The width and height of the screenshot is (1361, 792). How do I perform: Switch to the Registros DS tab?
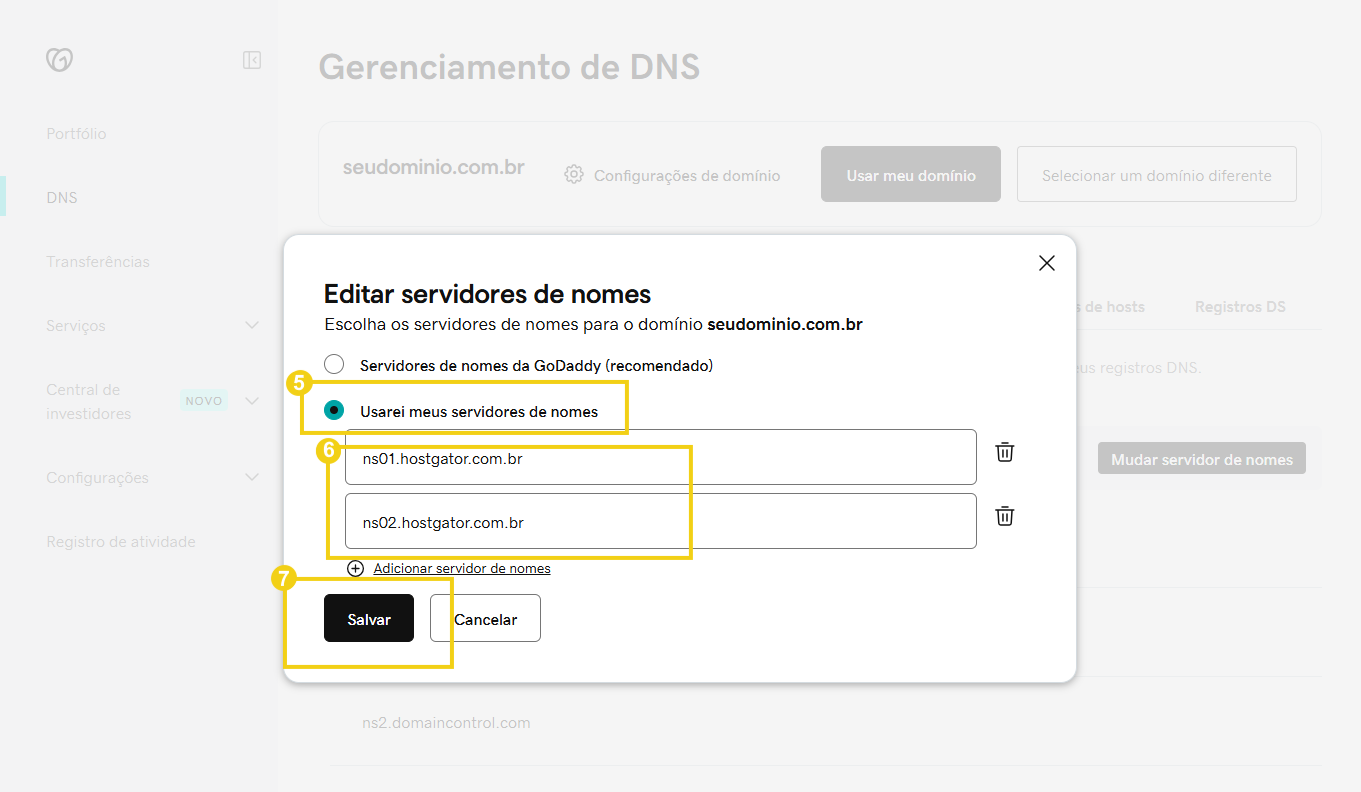pos(1239,307)
